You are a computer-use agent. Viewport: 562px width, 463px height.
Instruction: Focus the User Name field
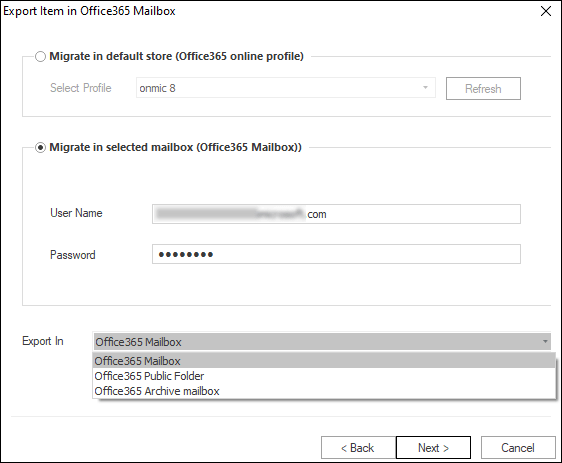[x=336, y=214]
